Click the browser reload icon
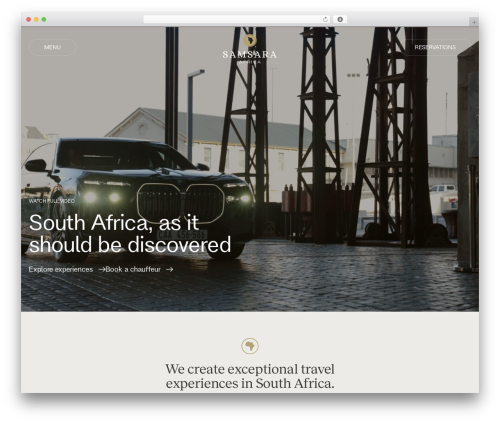This screenshot has width=500, height=423. click(325, 20)
